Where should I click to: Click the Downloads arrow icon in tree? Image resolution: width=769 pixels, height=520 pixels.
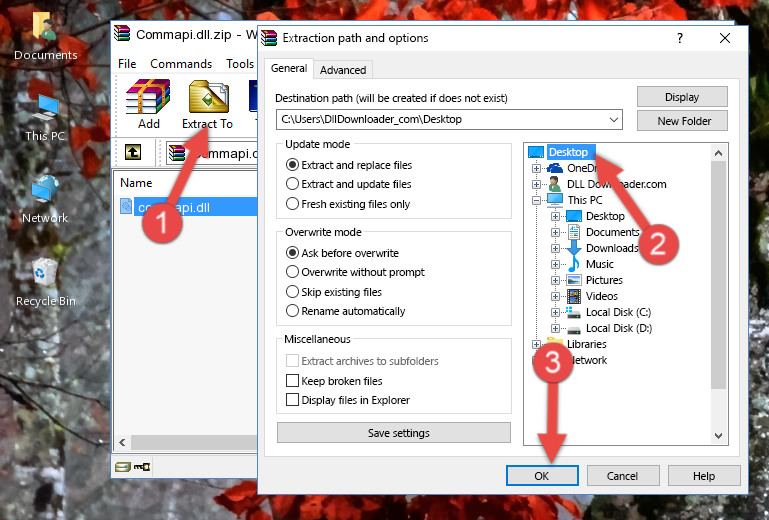click(x=573, y=248)
